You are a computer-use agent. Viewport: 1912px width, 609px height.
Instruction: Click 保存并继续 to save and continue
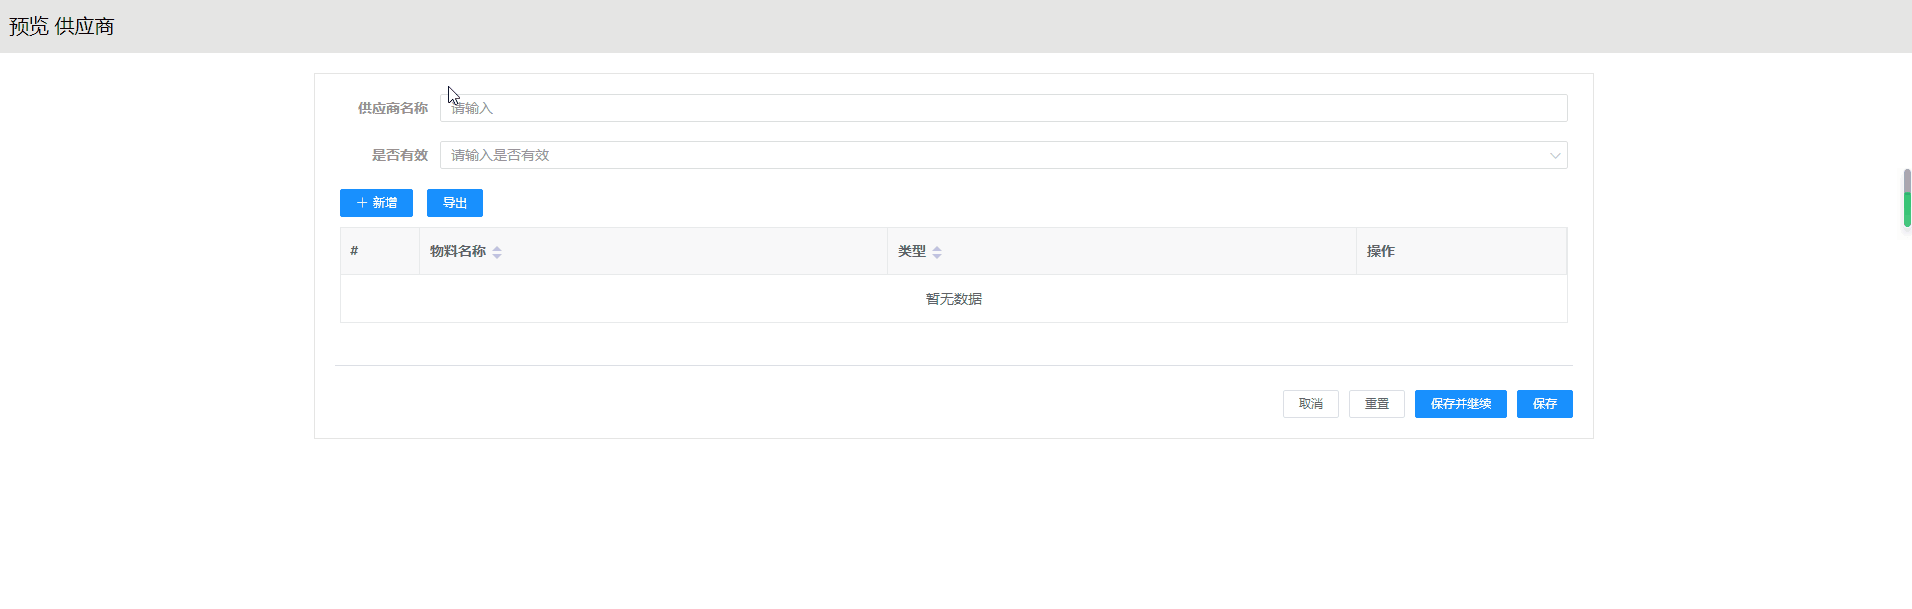click(1460, 404)
